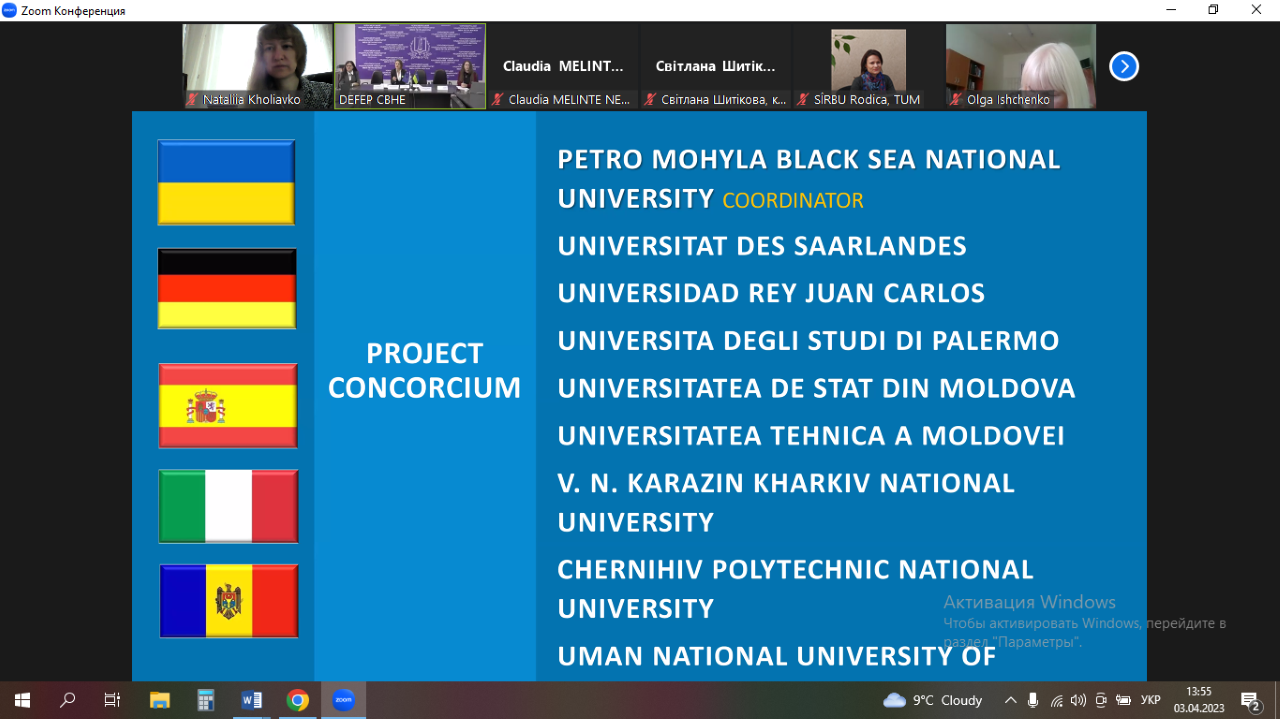Click the microphone icon in the system tray
The width and height of the screenshot is (1280, 719).
1033,700
